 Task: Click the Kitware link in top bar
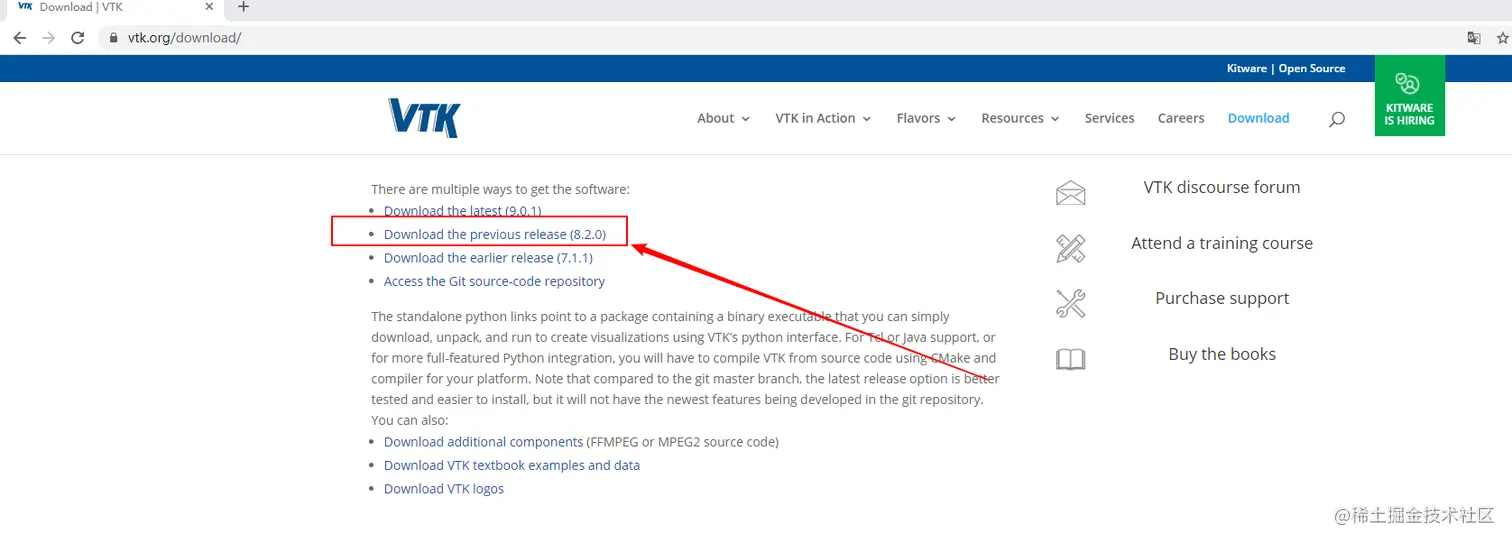[x=1246, y=68]
